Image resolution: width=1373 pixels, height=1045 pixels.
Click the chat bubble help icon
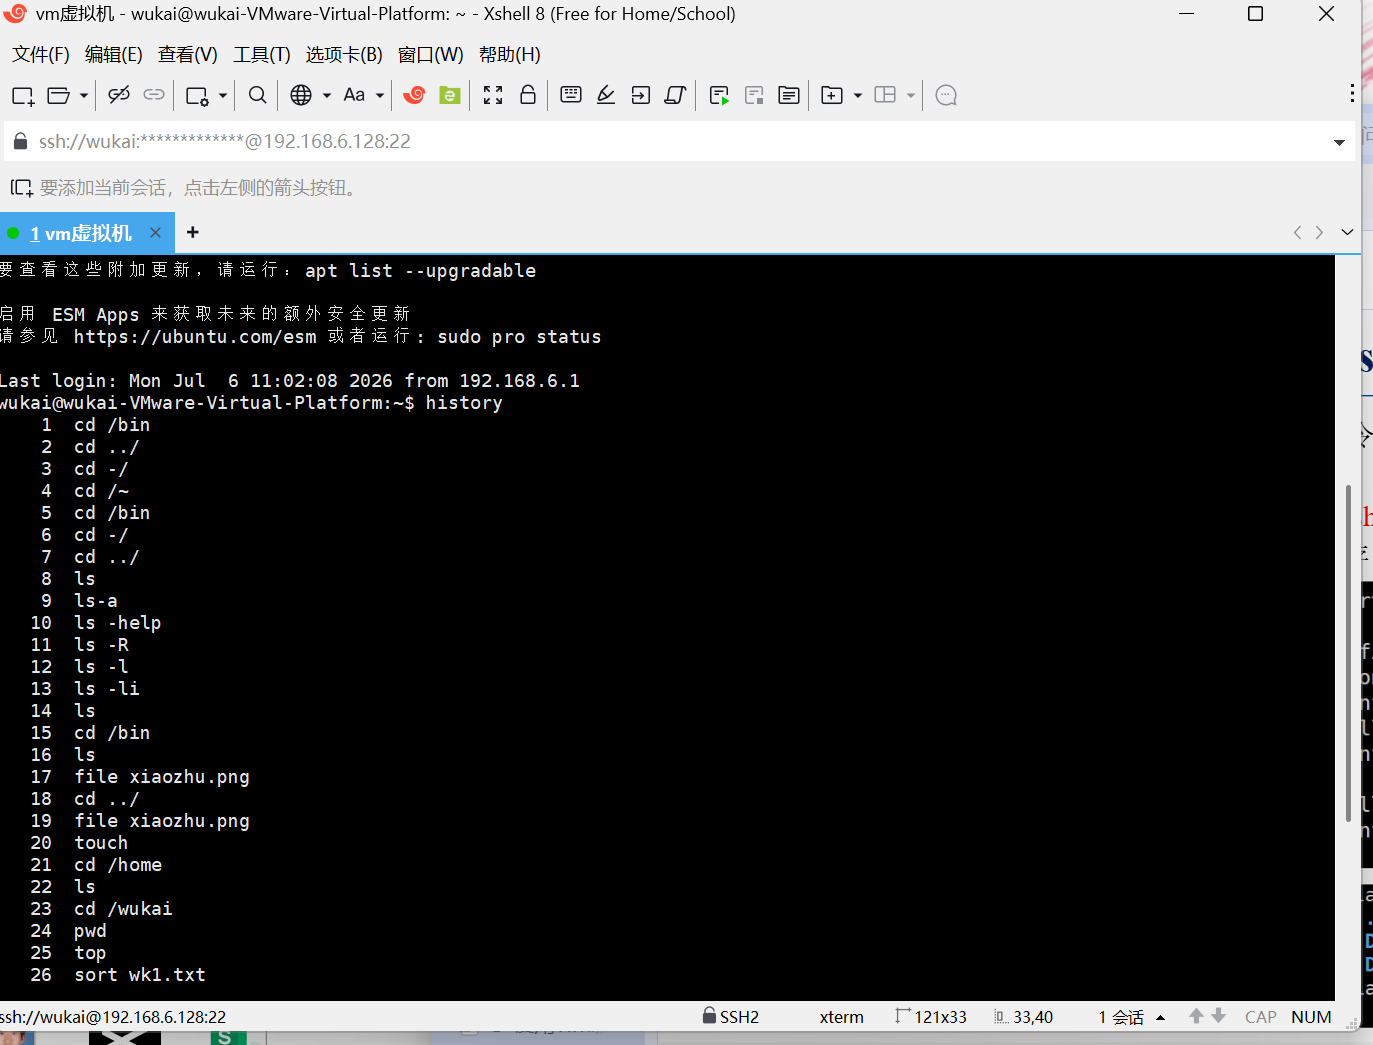click(x=946, y=95)
